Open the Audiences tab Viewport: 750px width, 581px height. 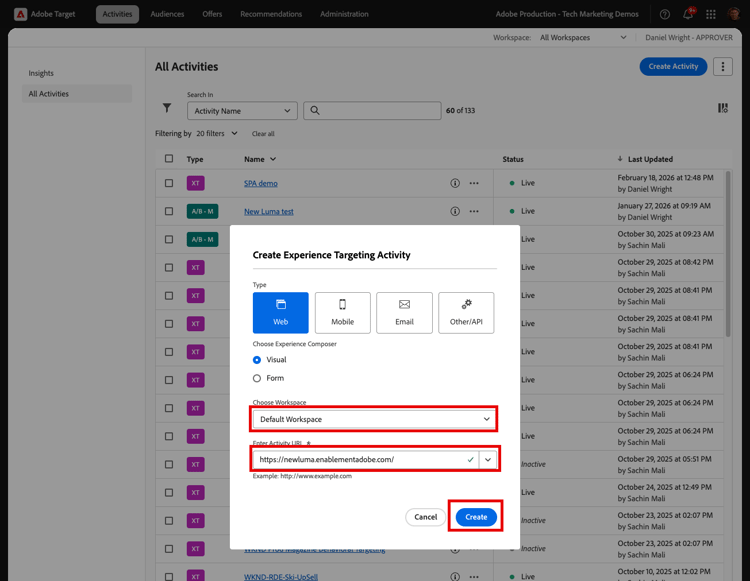(x=167, y=14)
